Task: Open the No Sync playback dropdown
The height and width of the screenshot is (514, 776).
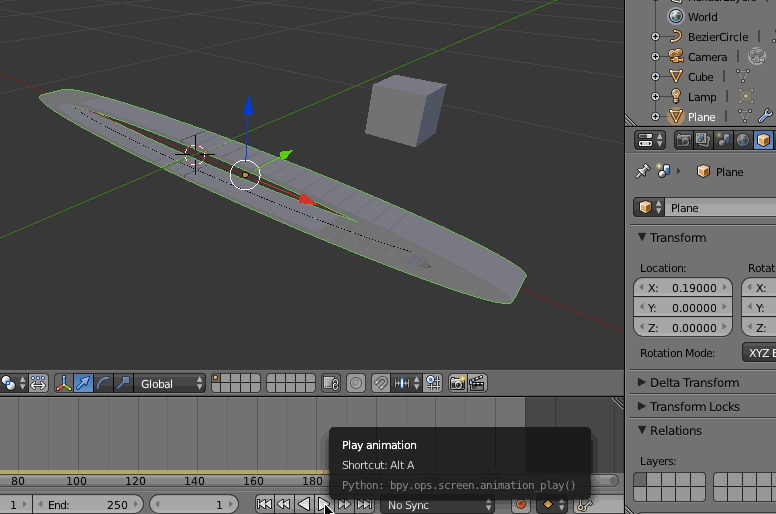Action: tap(437, 505)
